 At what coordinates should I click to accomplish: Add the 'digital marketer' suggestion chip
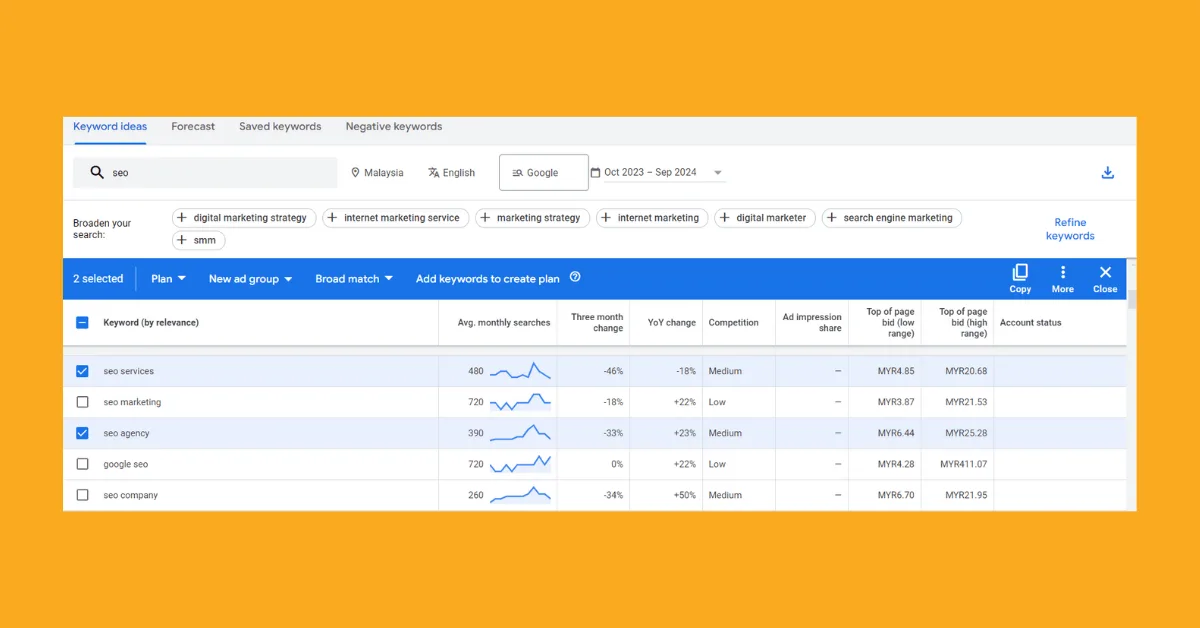765,218
